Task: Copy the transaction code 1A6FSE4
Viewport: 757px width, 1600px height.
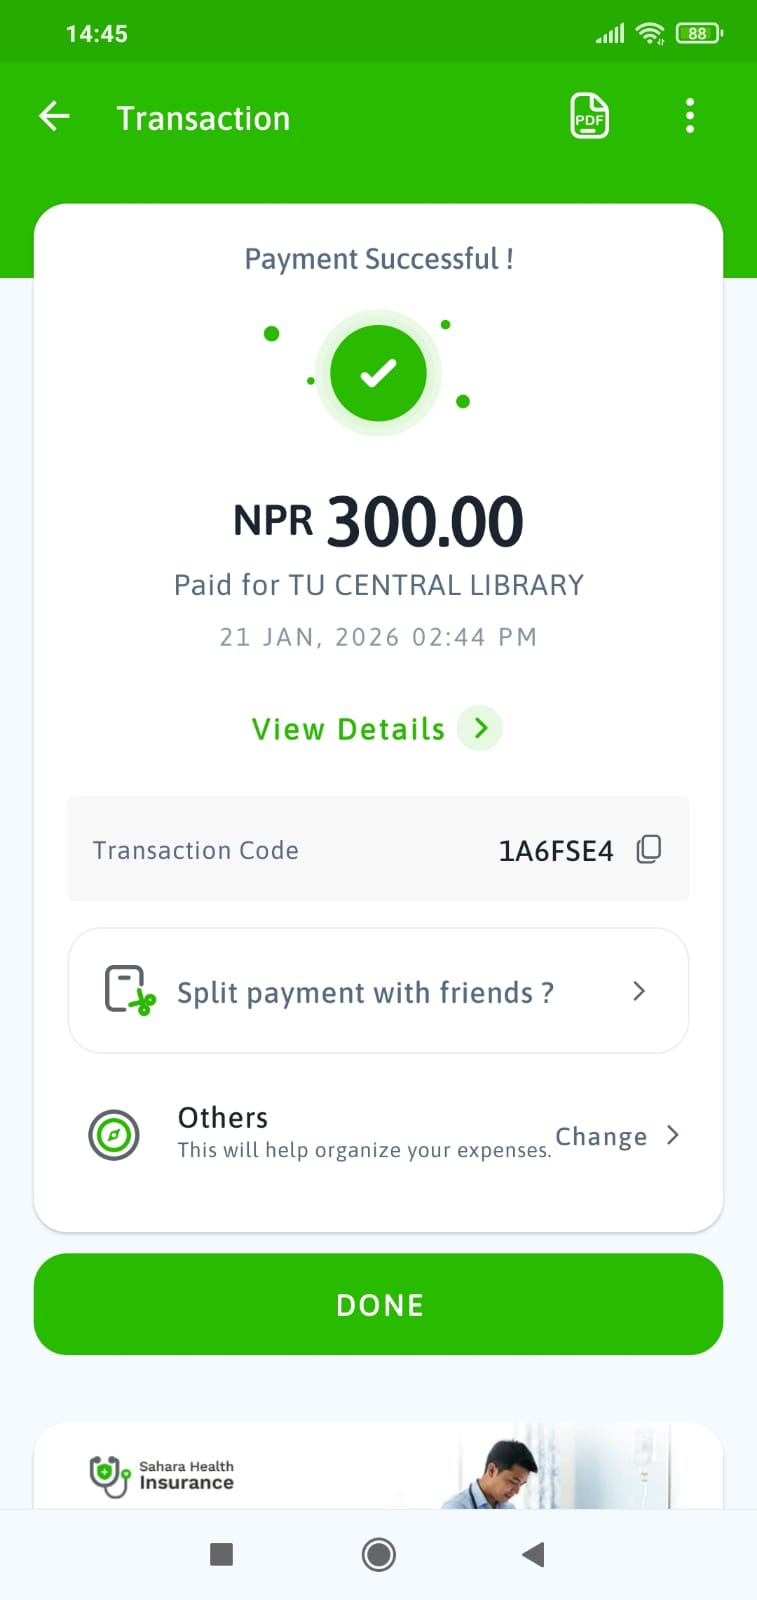Action: tap(649, 850)
